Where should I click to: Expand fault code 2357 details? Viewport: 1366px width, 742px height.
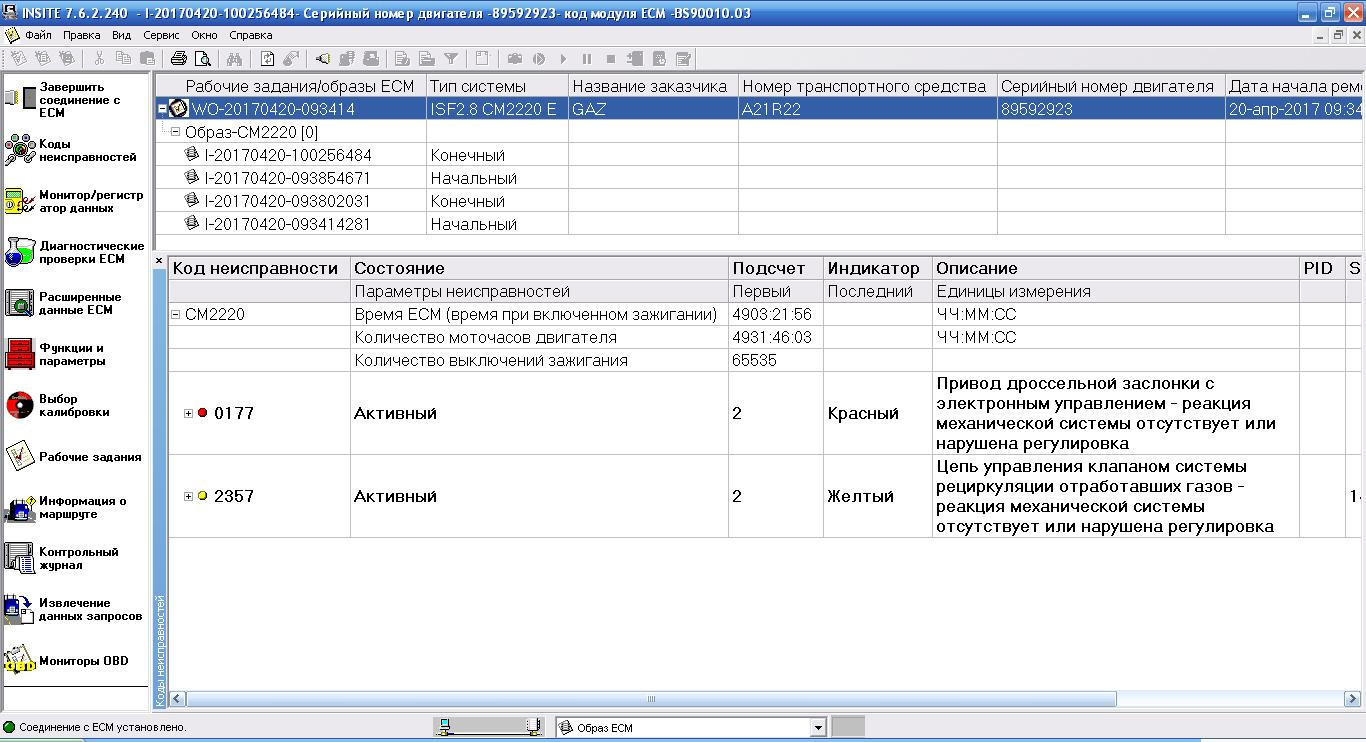coord(188,496)
